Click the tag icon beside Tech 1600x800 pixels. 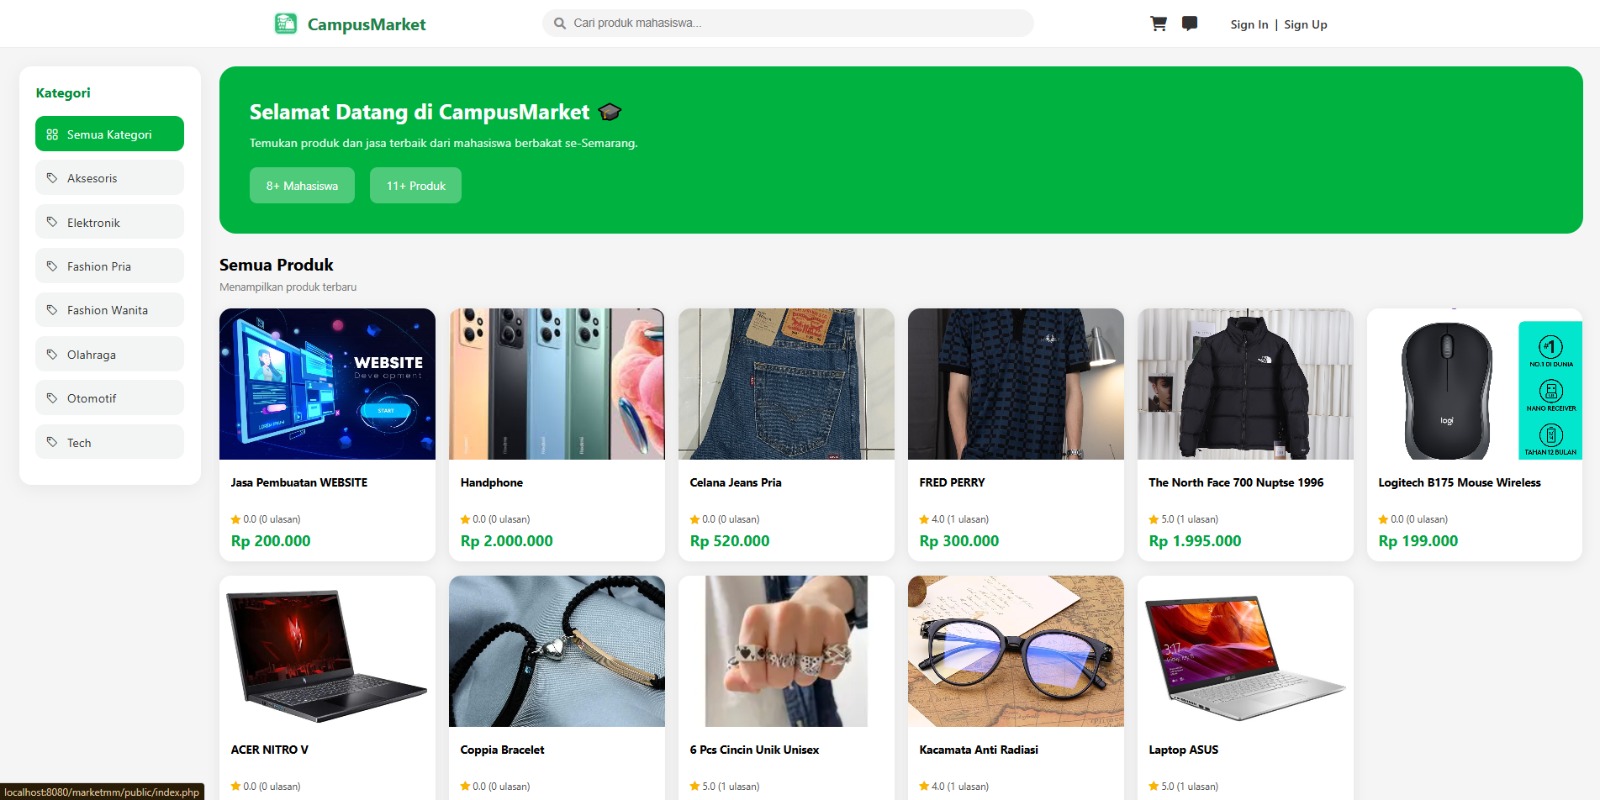(x=52, y=442)
